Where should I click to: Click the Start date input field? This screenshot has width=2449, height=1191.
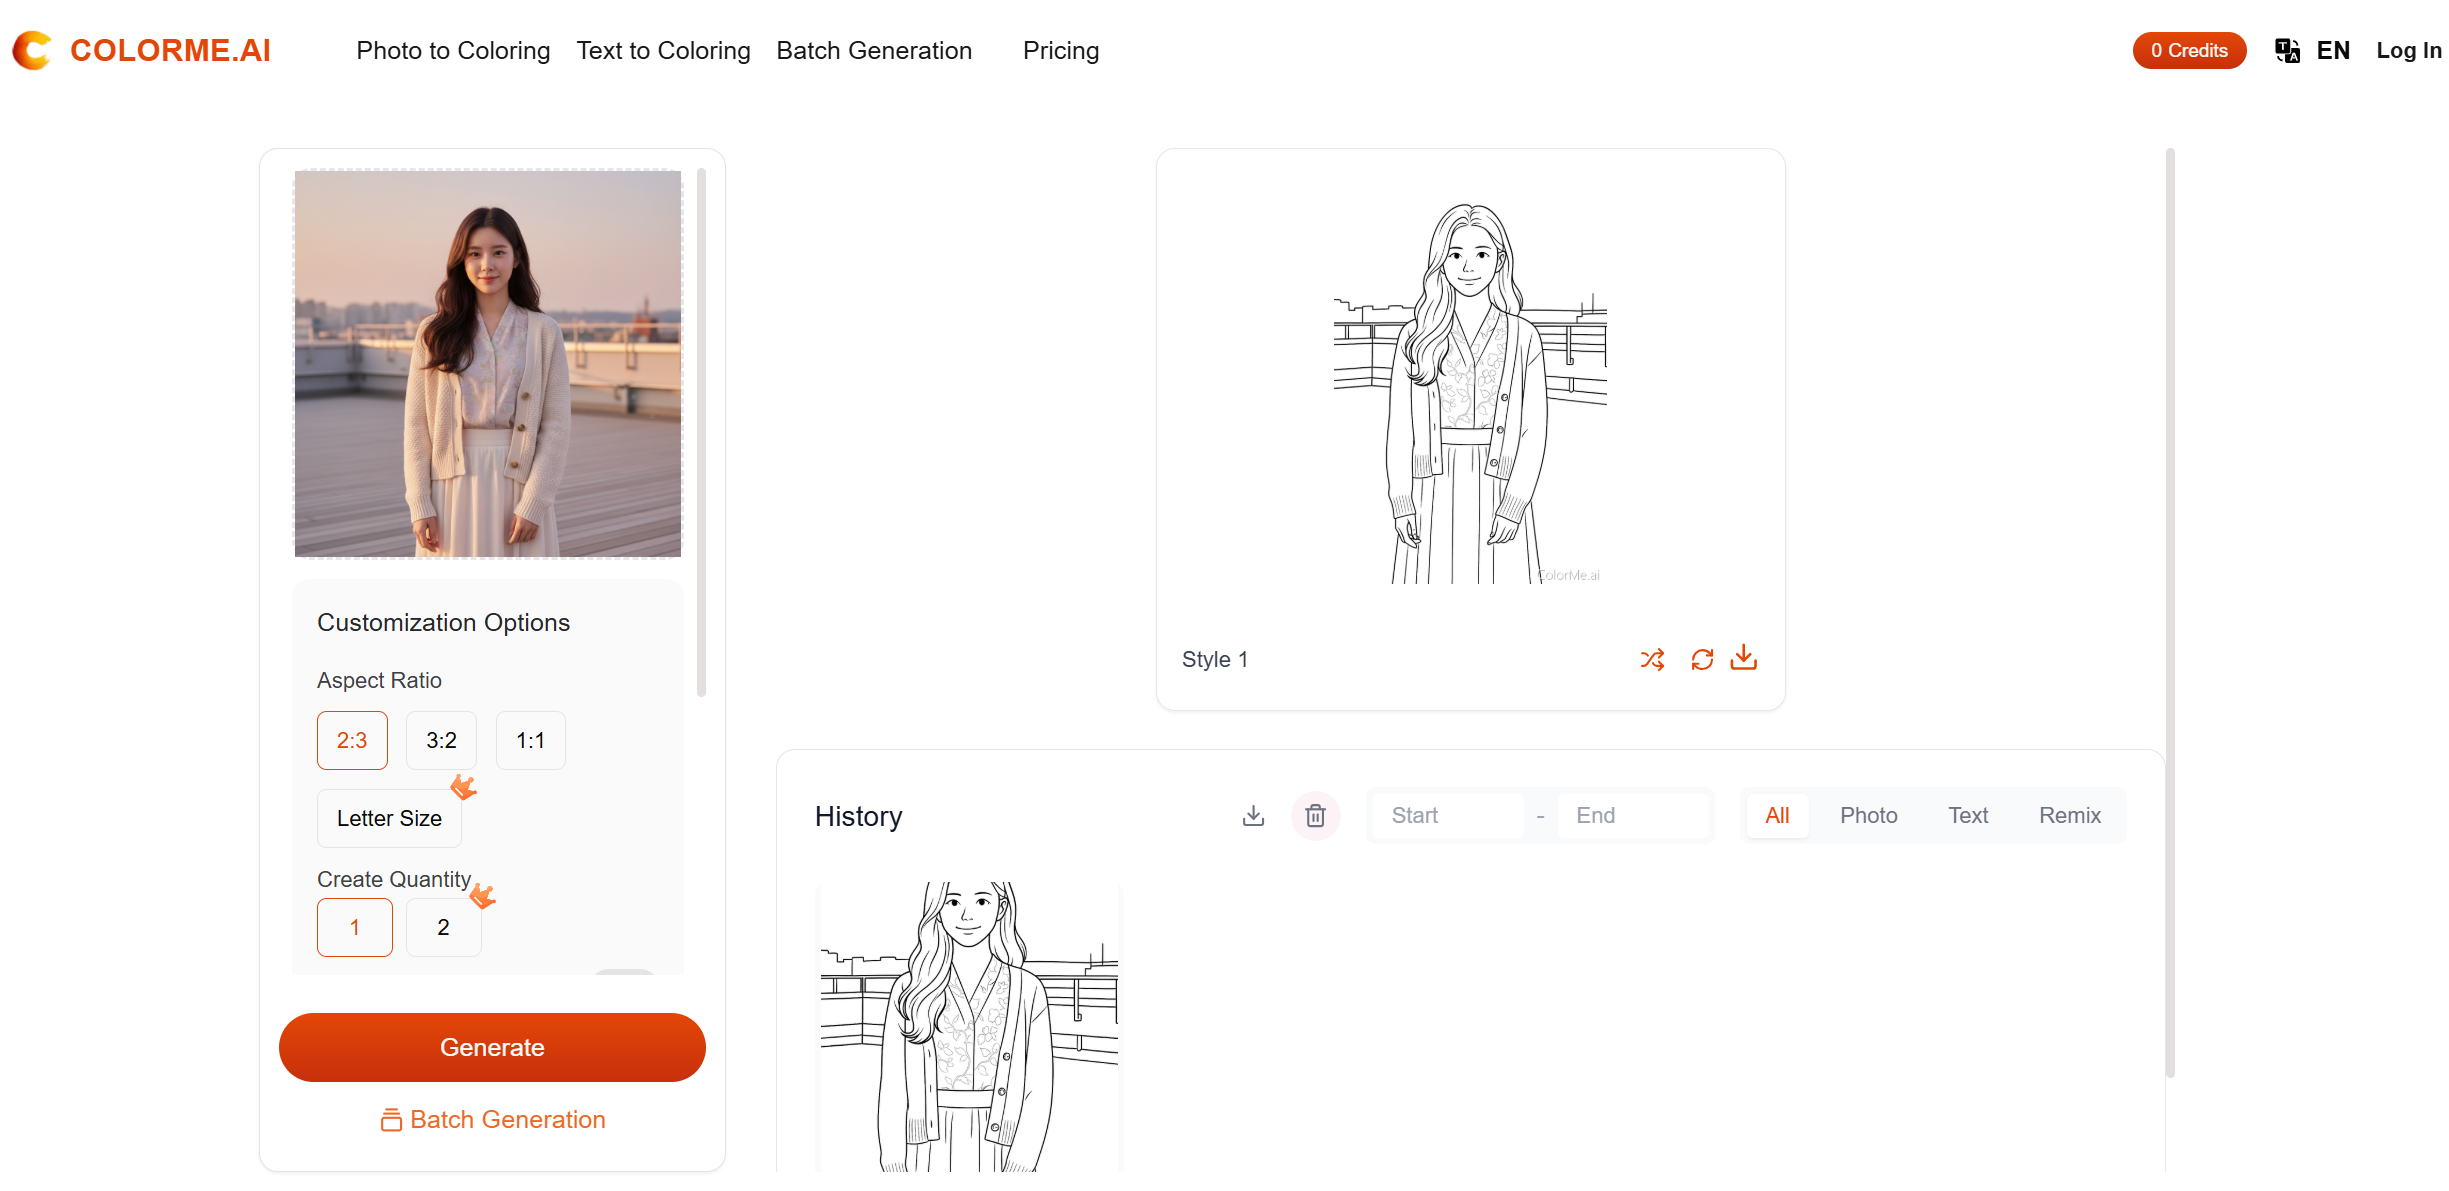tap(1448, 815)
